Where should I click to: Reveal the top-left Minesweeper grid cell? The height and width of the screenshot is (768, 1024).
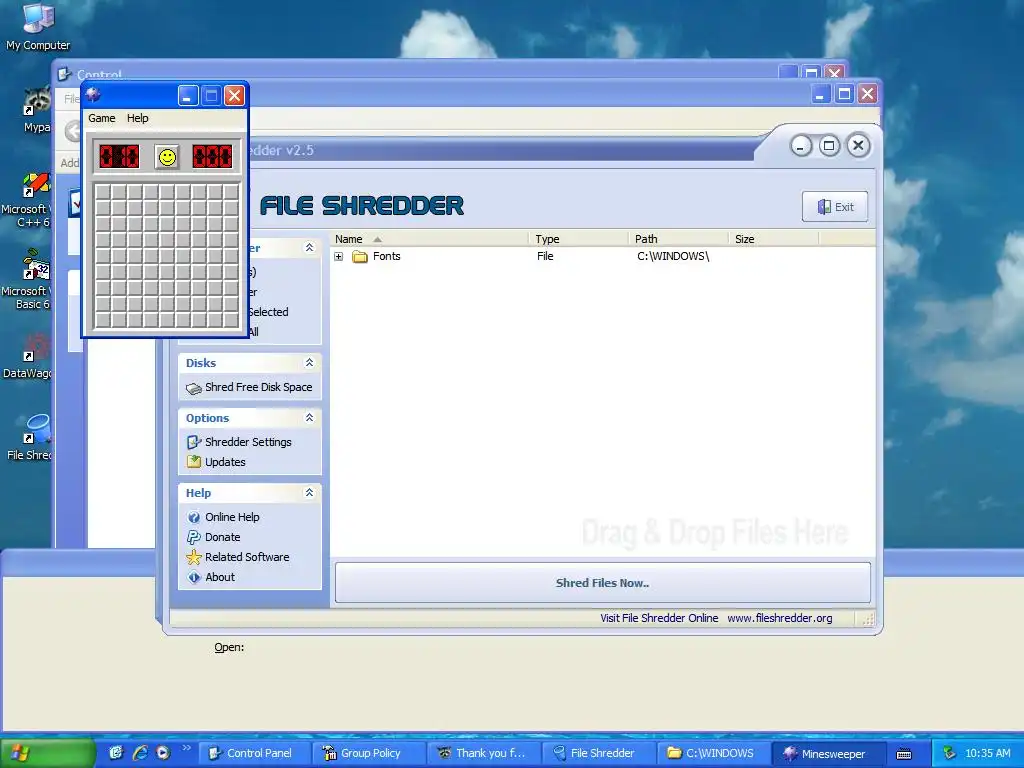103,191
